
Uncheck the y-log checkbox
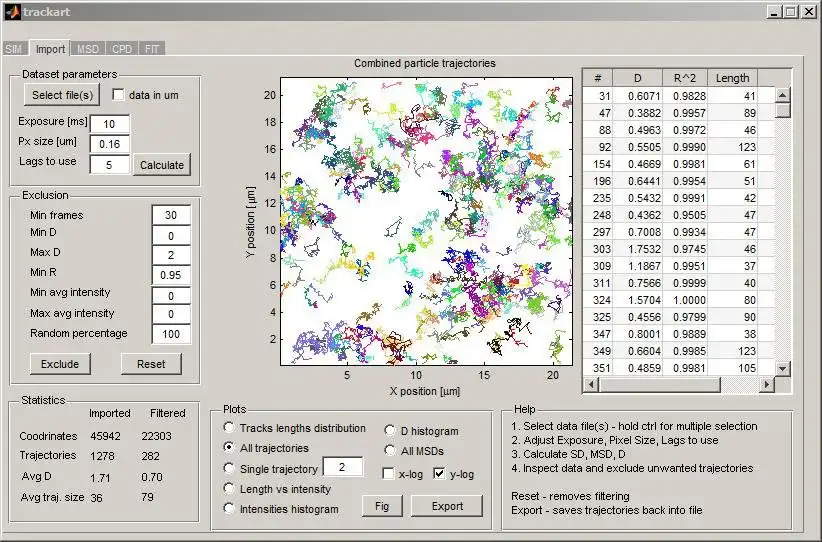coord(440,474)
